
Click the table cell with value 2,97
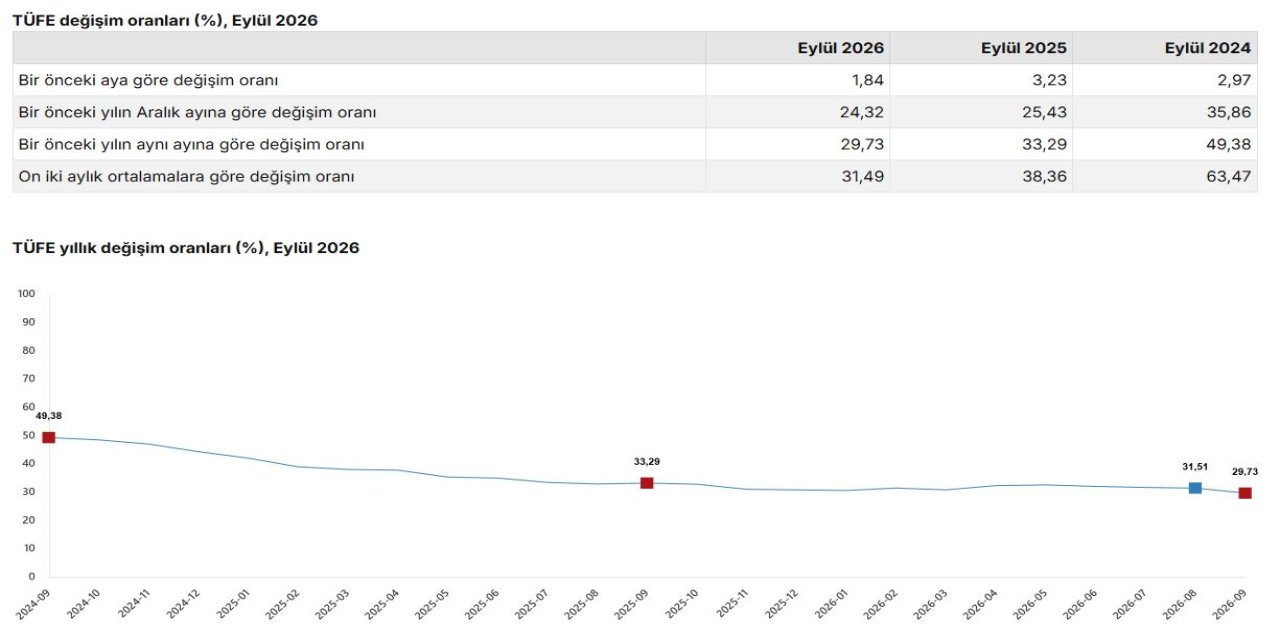coord(1165,80)
